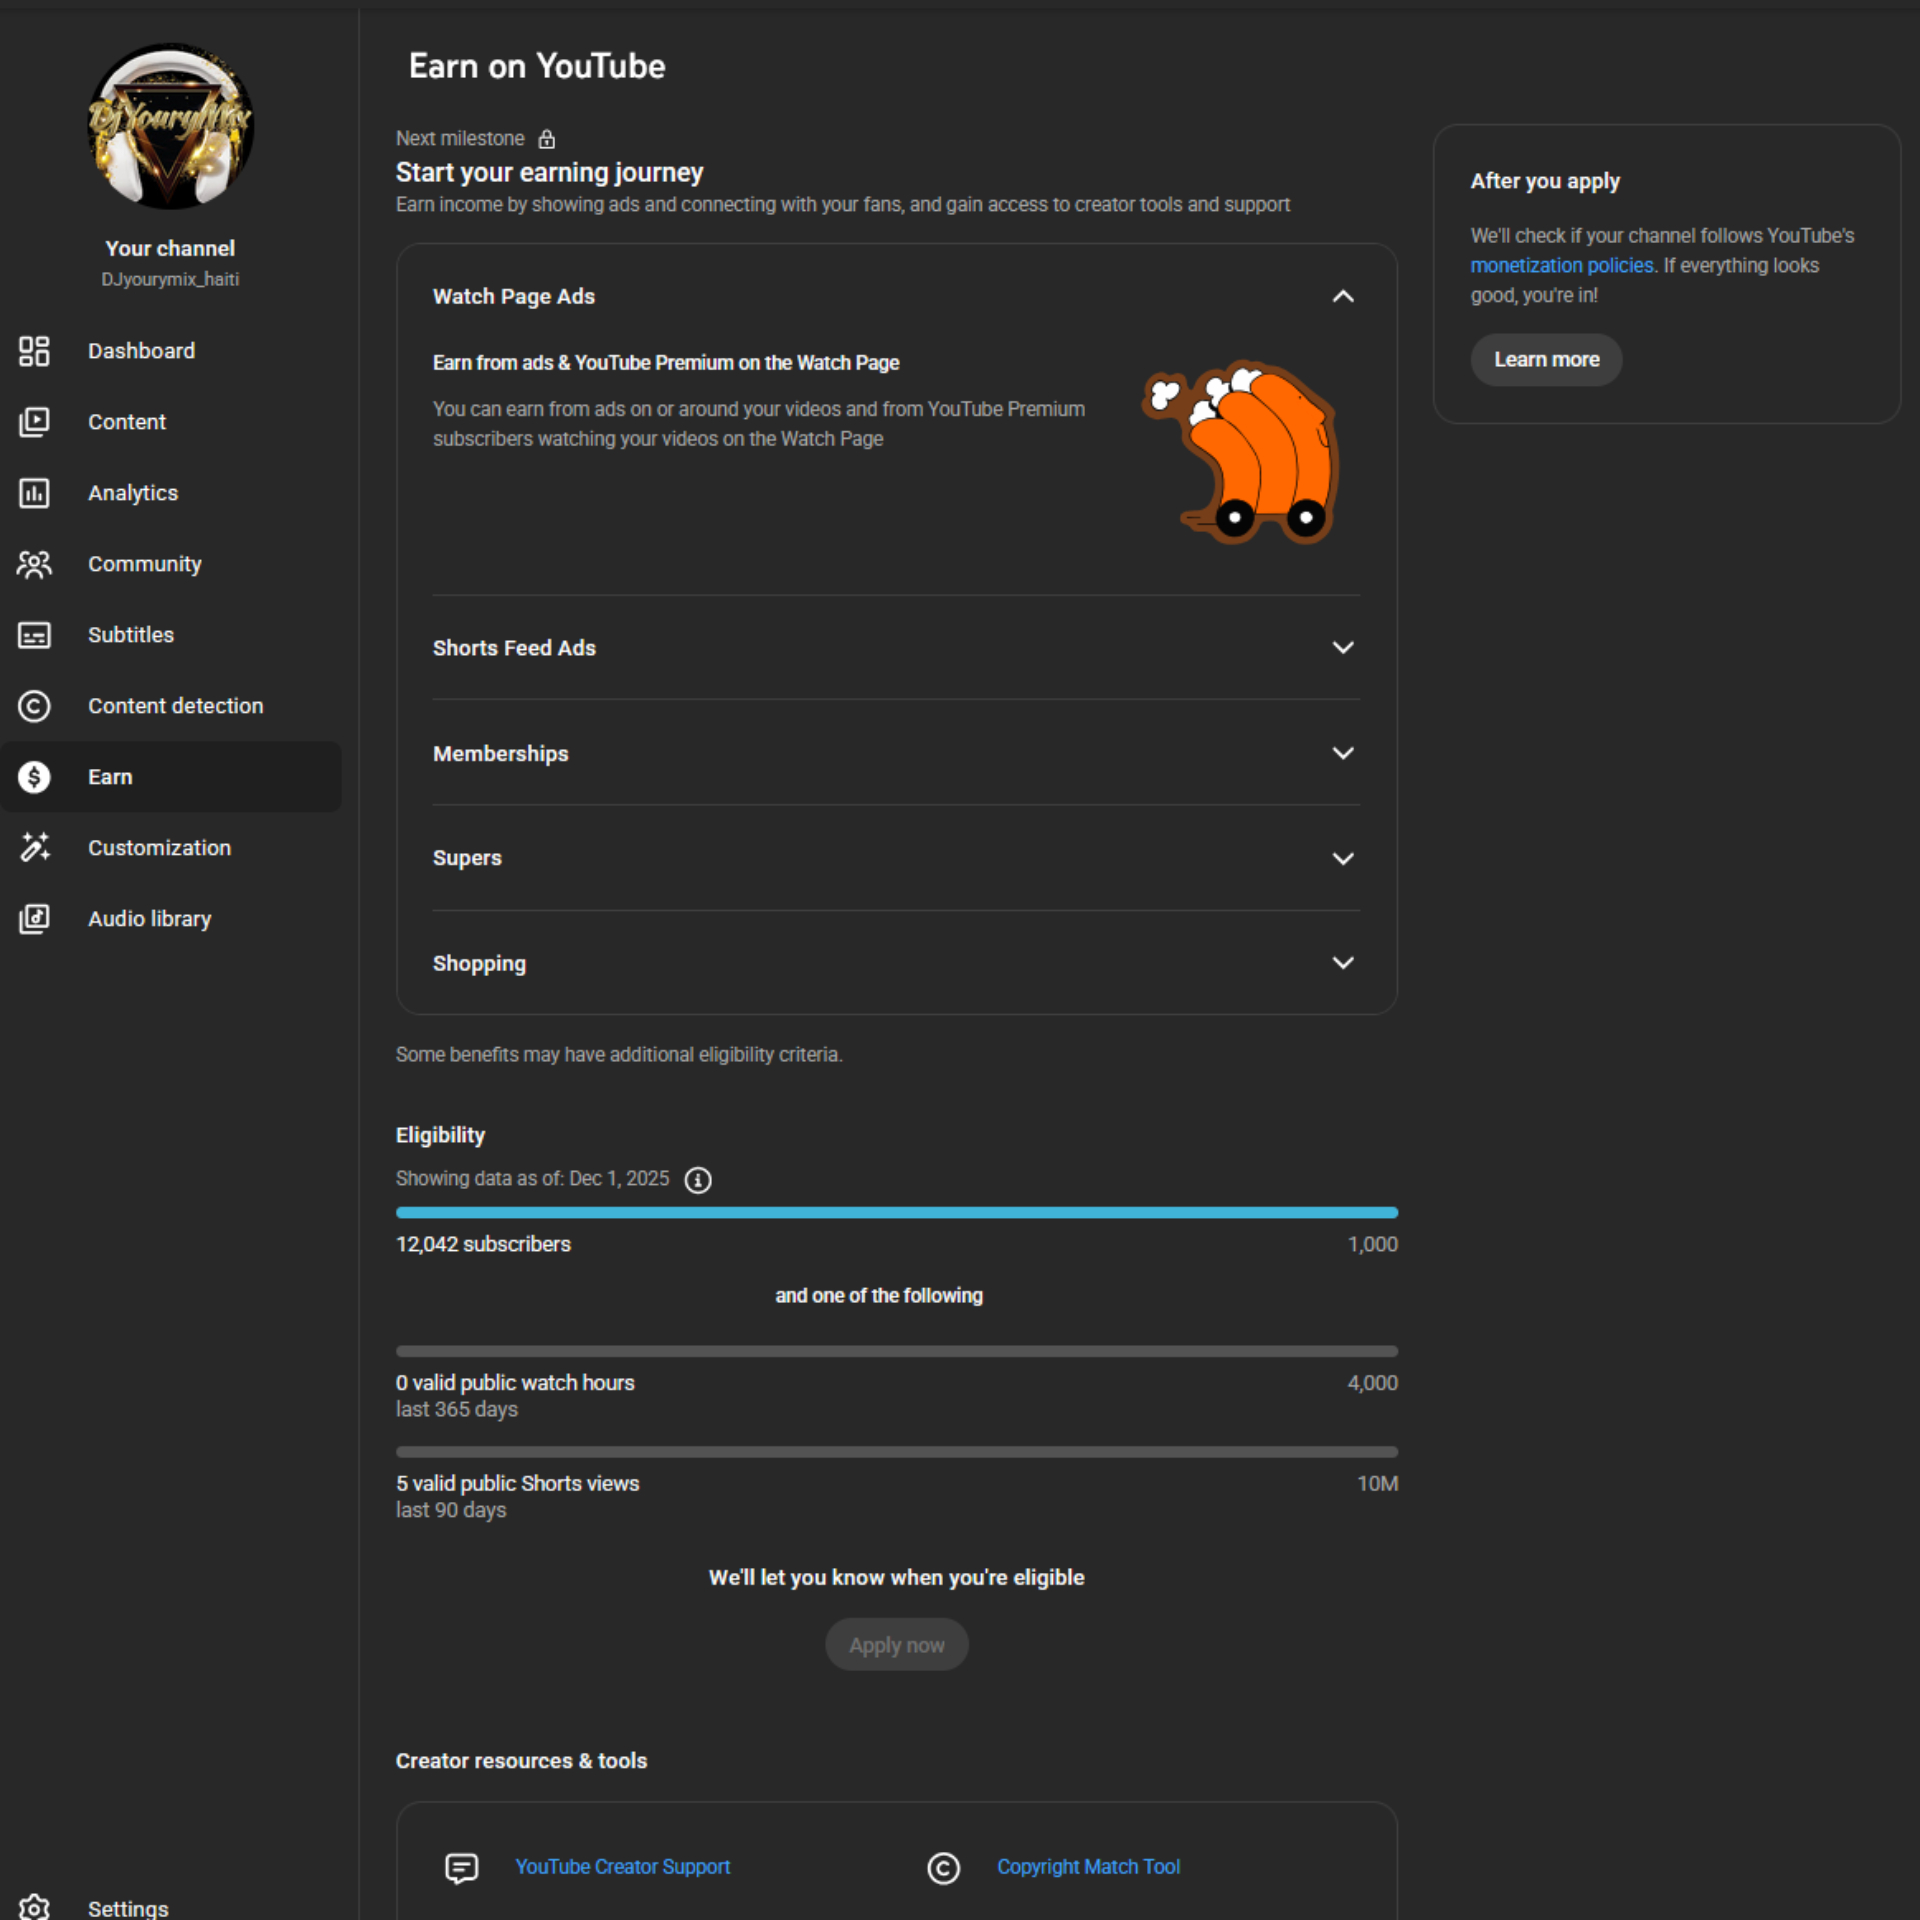Expand the Supers section
The height and width of the screenshot is (1920, 1920).
[x=1343, y=858]
